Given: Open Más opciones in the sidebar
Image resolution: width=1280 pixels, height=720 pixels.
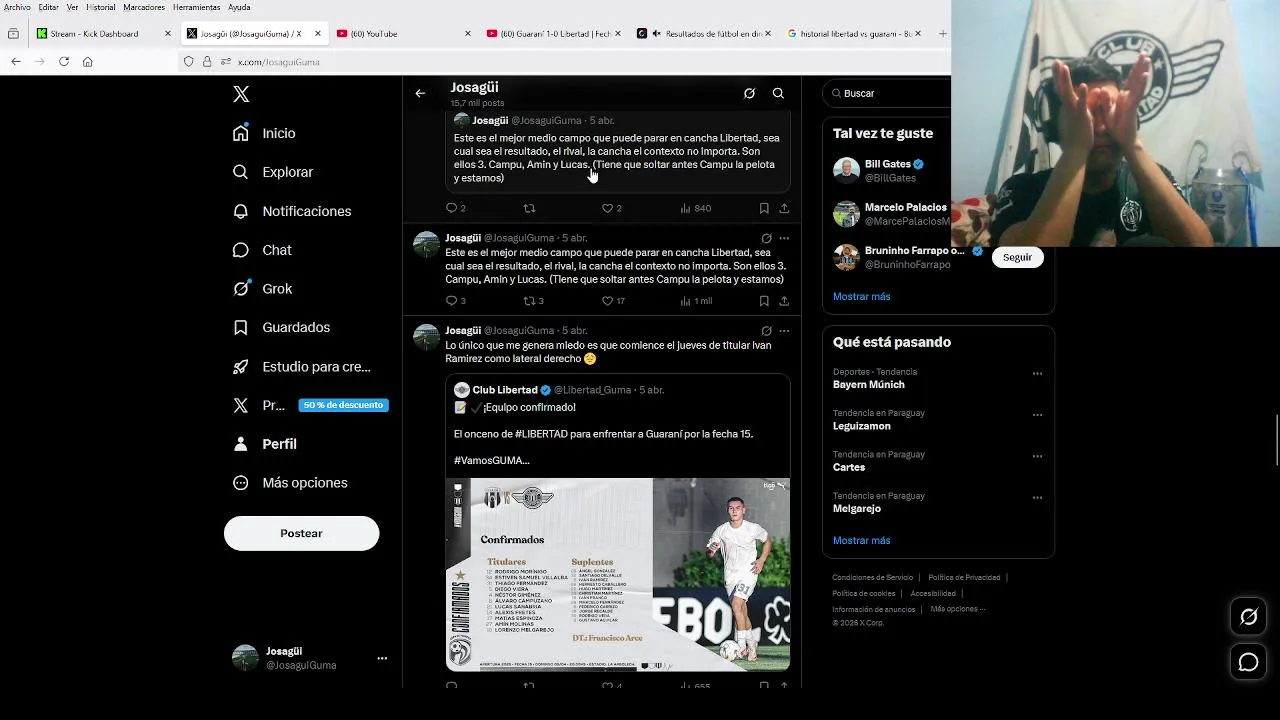Looking at the screenshot, I should coord(290,483).
